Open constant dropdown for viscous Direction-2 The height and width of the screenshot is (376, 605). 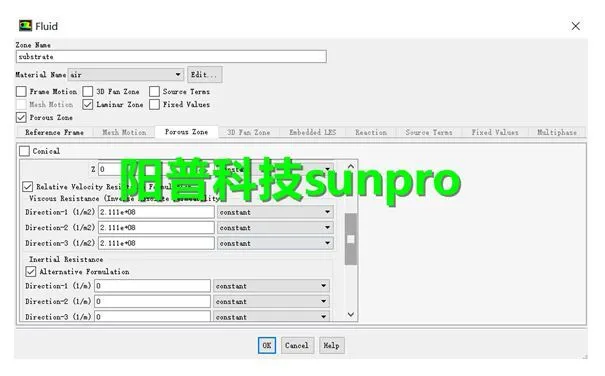click(275, 227)
